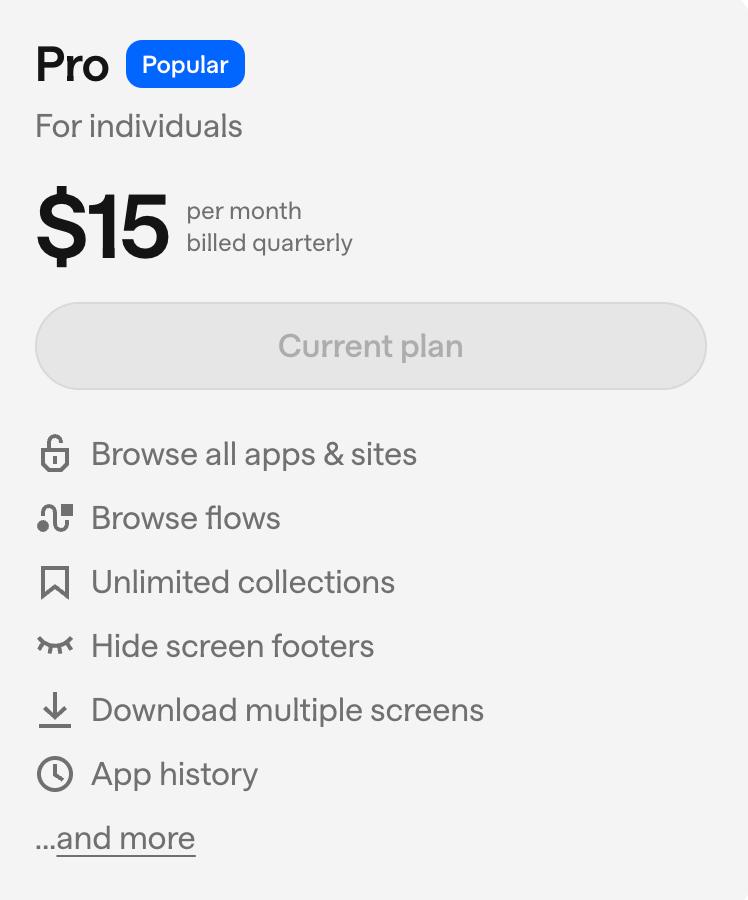This screenshot has height=900, width=748.
Task: Click the flows path icon
Action: pyautogui.click(x=55, y=518)
